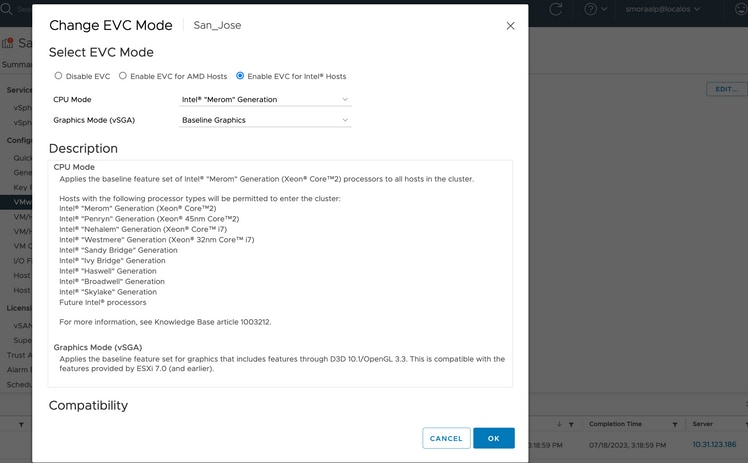Viewport: 748px width, 463px height.
Task: Open the Graphics Mode (vSGA) dropdown
Action: [x=265, y=120]
